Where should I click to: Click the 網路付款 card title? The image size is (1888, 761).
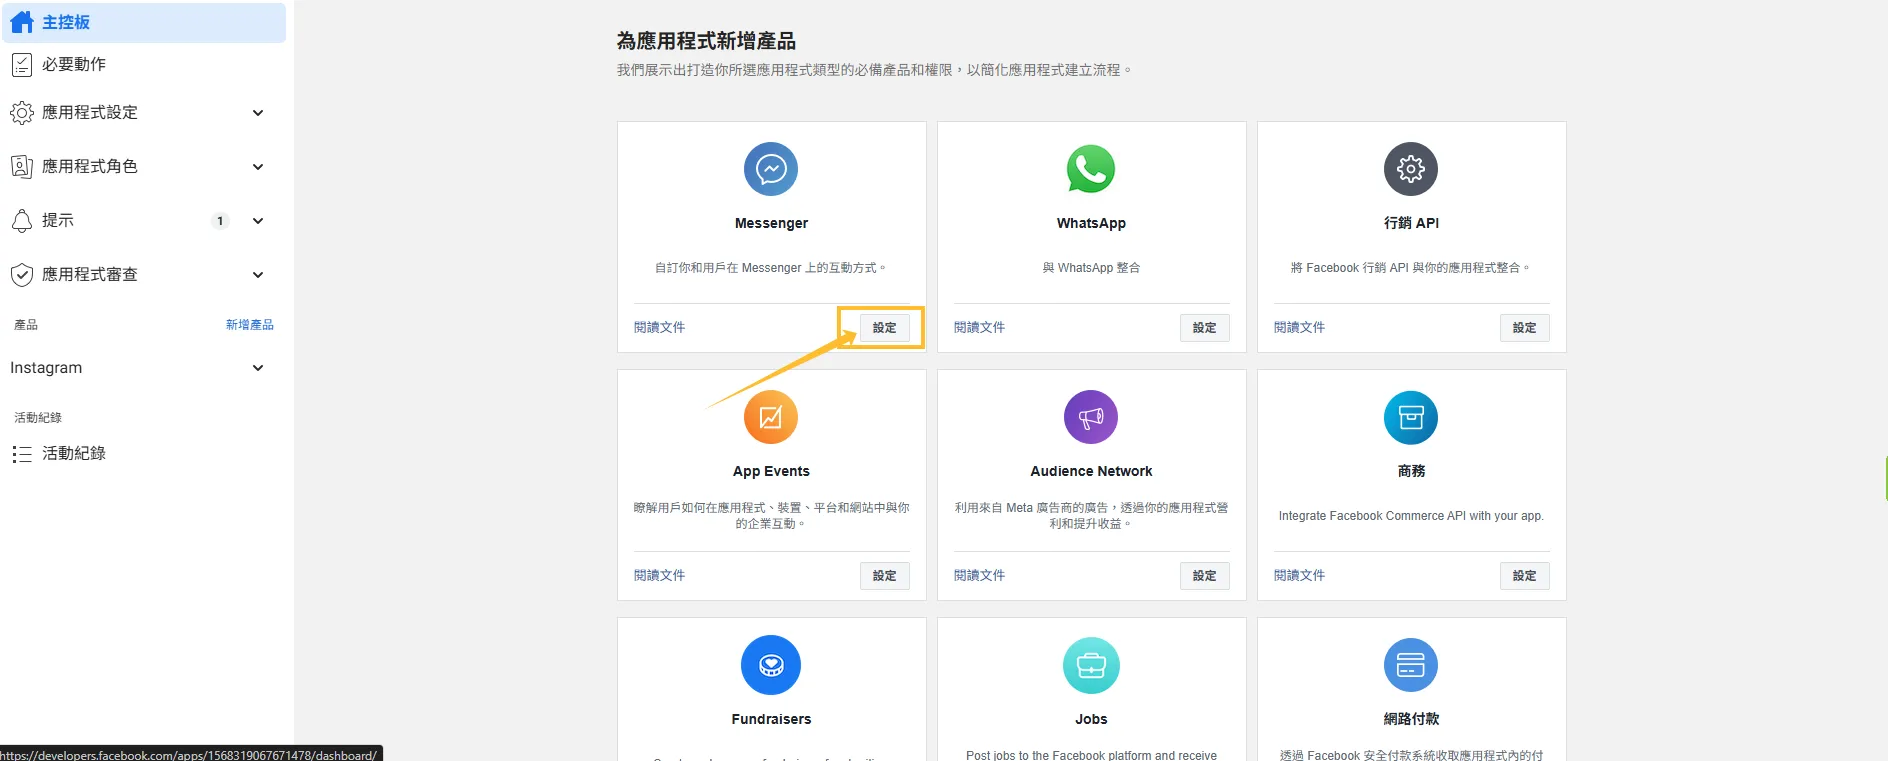(1411, 719)
